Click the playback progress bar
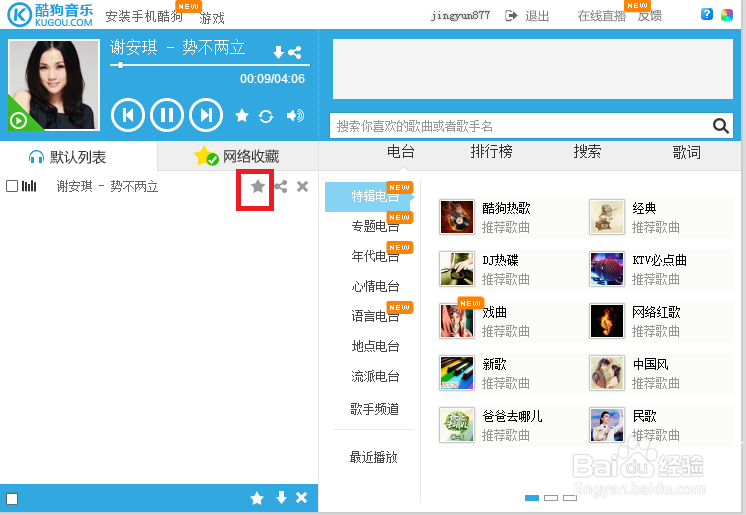The height and width of the screenshot is (515, 746). 210,65
